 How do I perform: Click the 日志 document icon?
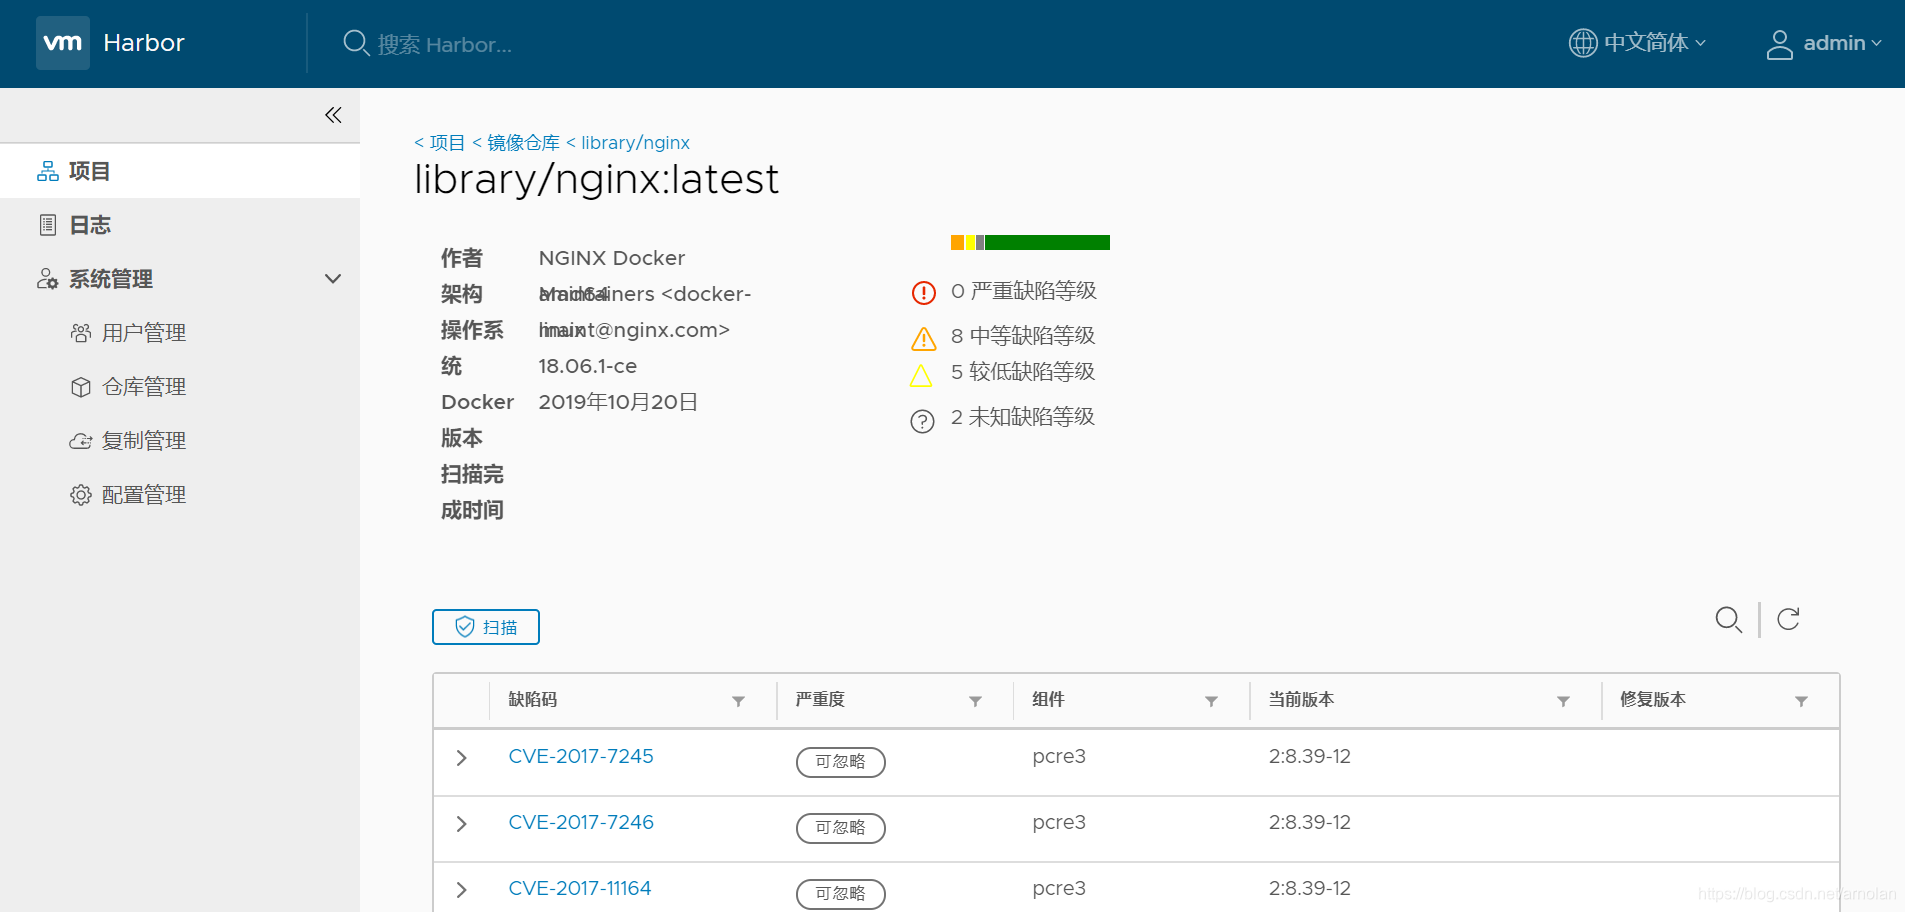[48, 225]
